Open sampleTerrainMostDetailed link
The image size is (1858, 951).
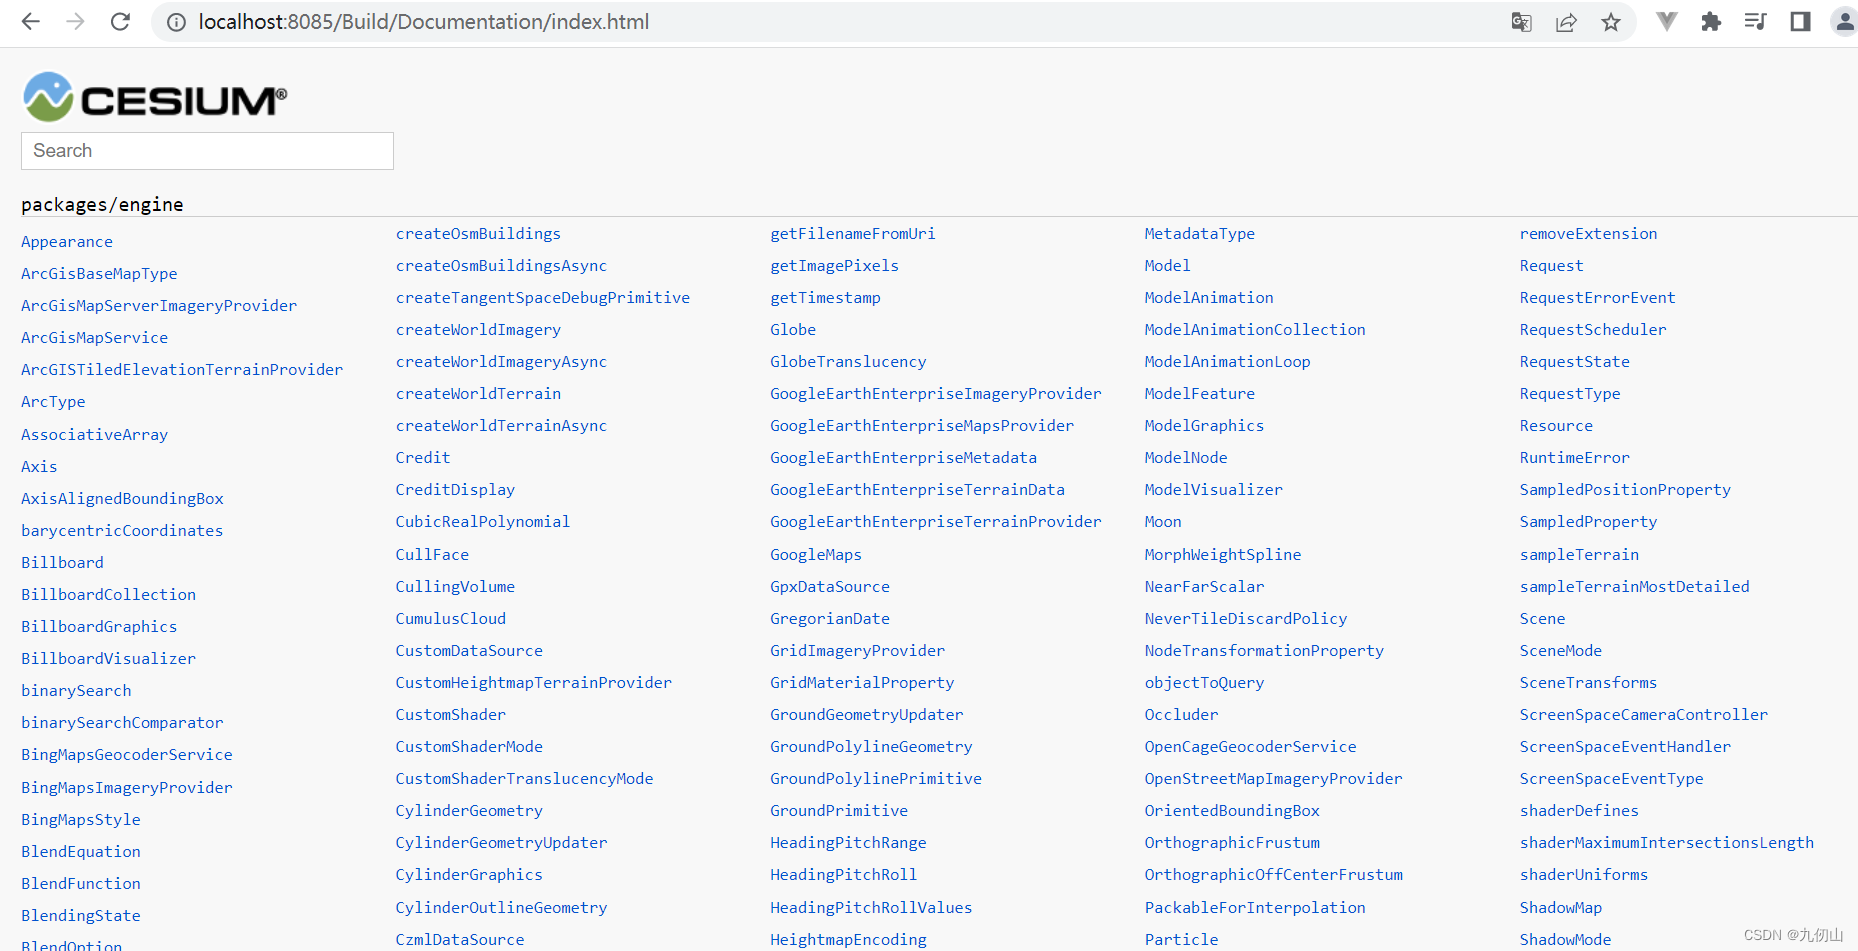pyautogui.click(x=1634, y=587)
